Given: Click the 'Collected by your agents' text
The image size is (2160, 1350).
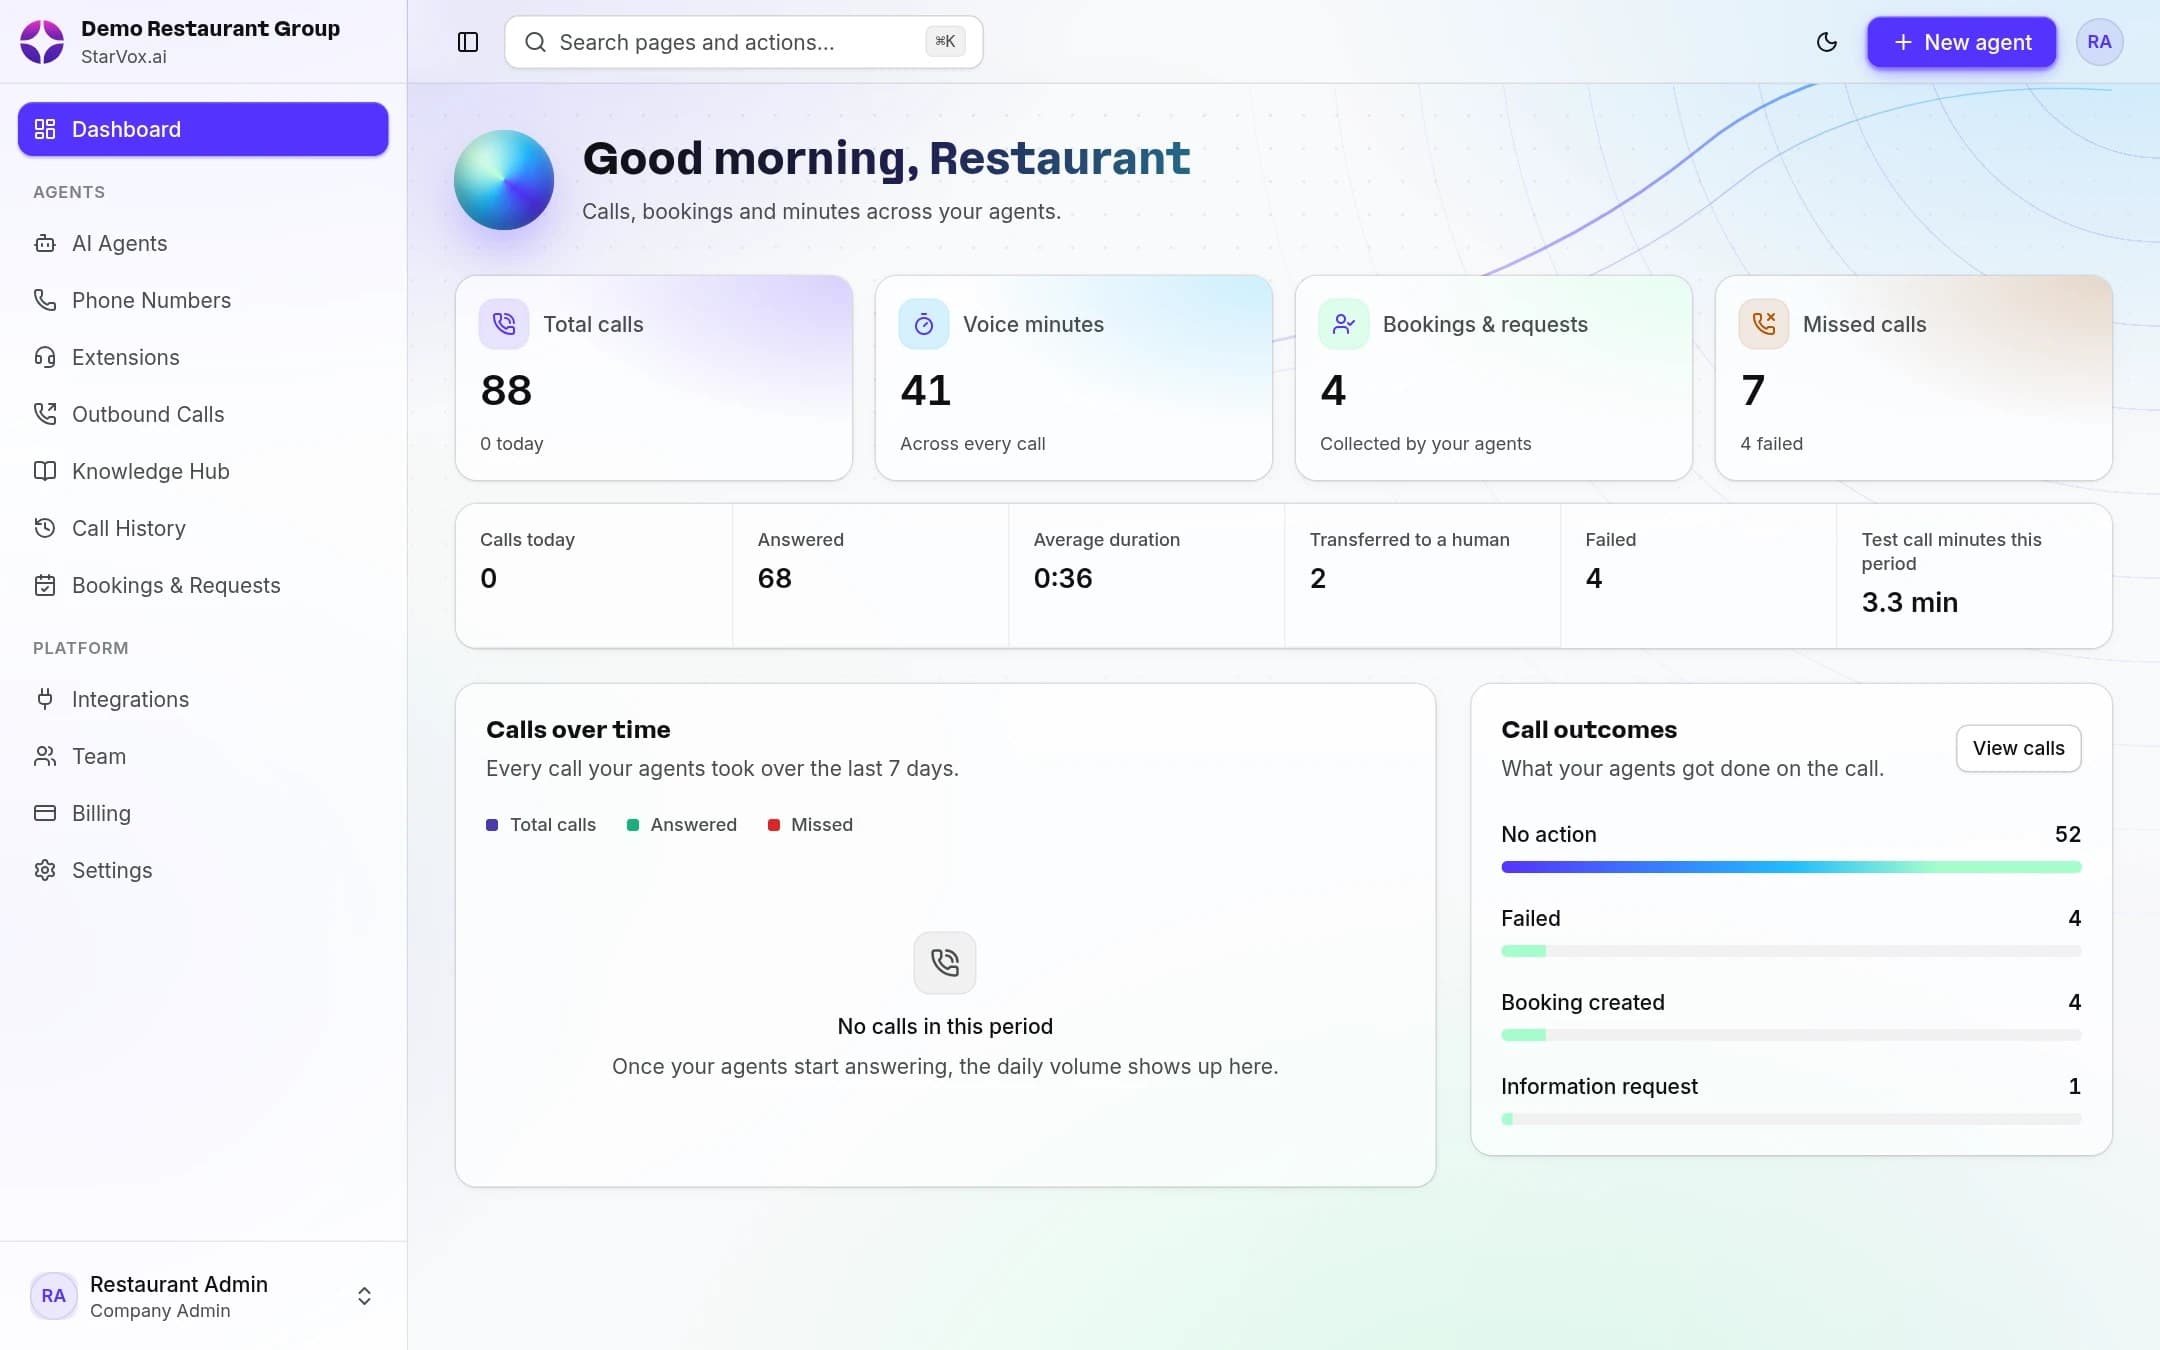Looking at the screenshot, I should point(1425,443).
